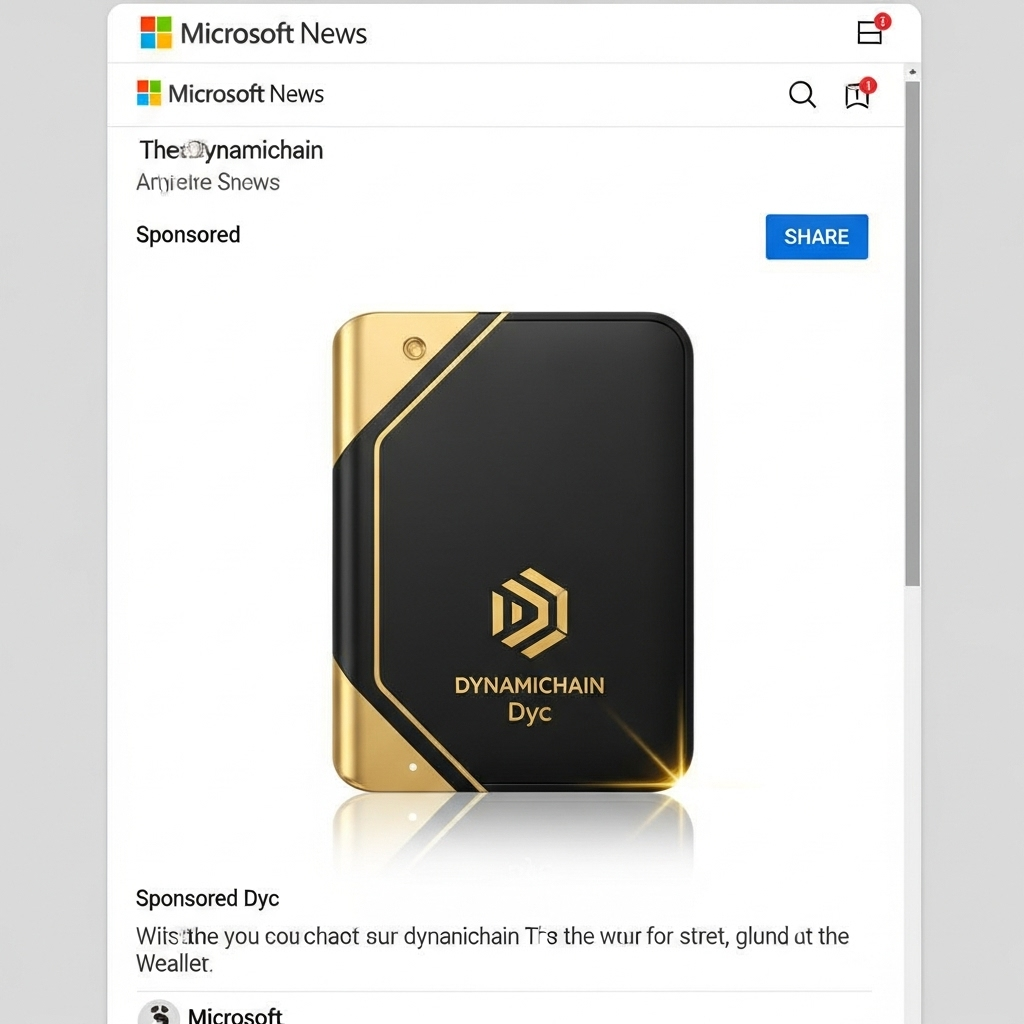Image resolution: width=1024 pixels, height=1024 pixels.
Task: Click the Microsoft publisher name at bottom
Action: (x=235, y=1015)
